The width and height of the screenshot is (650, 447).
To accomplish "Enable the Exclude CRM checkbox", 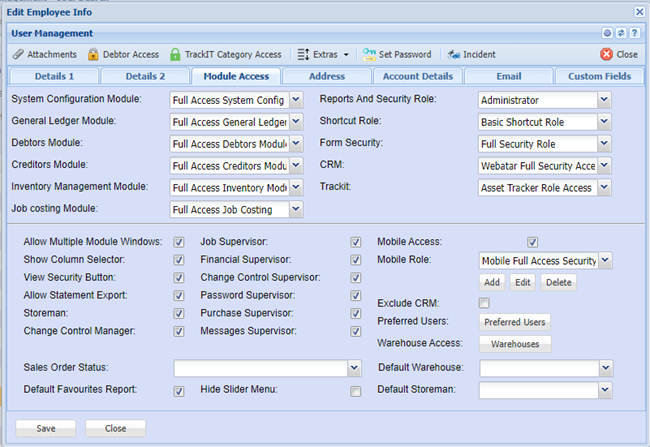I will click(x=484, y=302).
